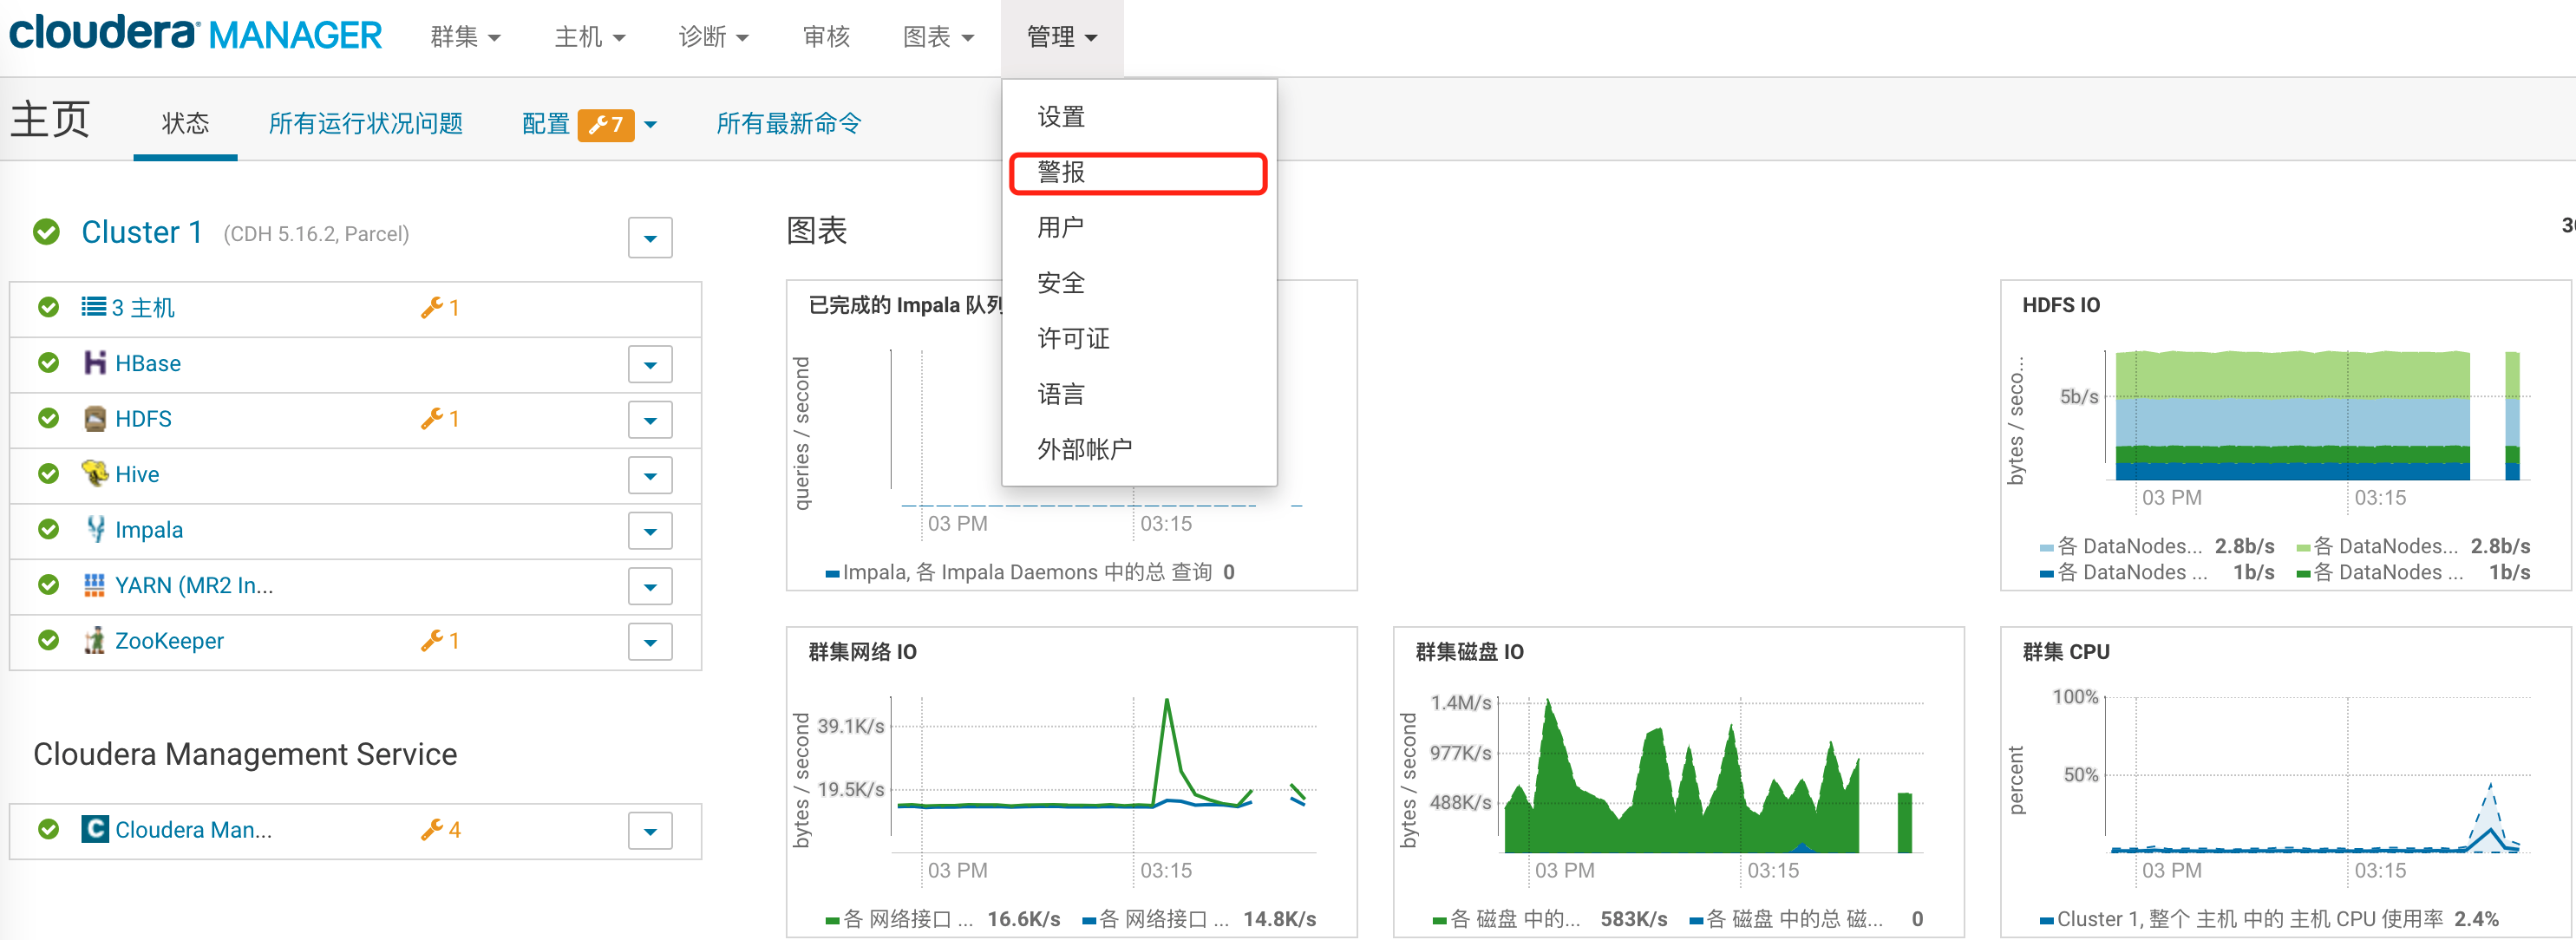Expand the Impala service dropdown arrow
This screenshot has height=940, width=2576.
pos(650,530)
